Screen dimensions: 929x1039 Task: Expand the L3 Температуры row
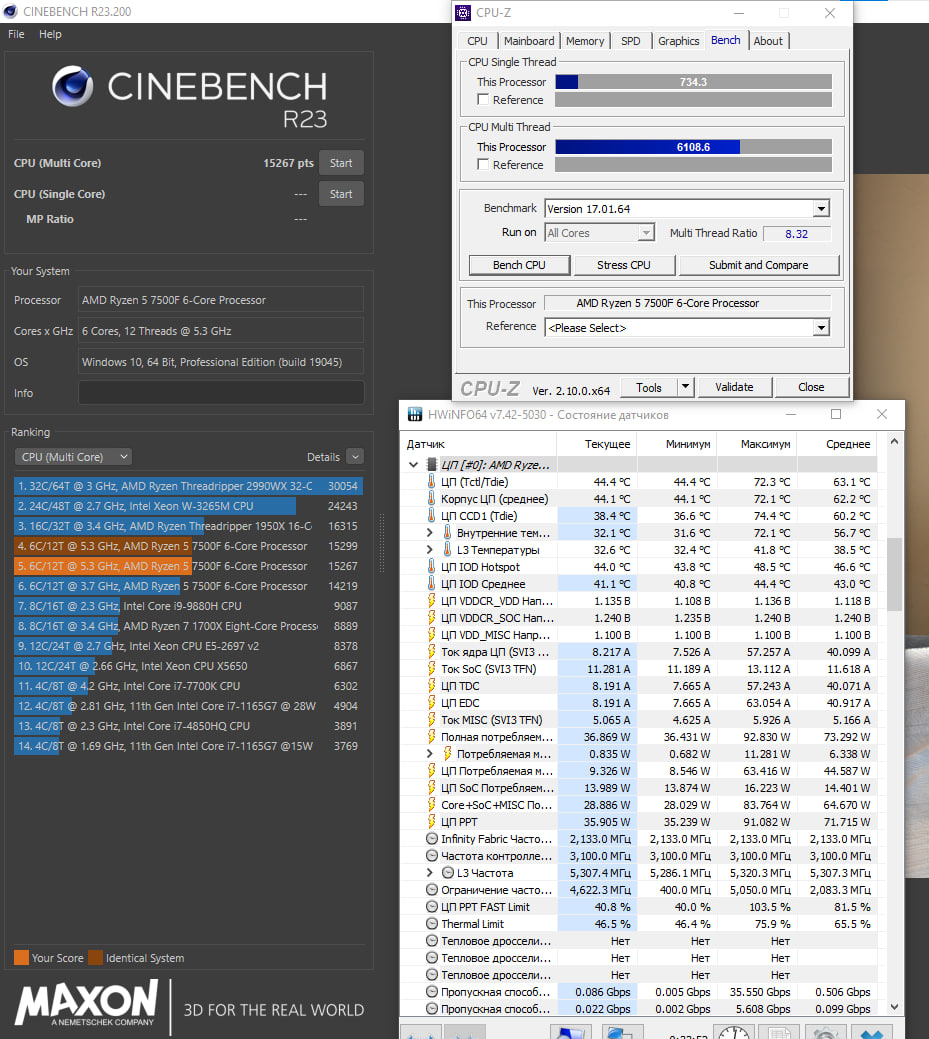pos(429,549)
